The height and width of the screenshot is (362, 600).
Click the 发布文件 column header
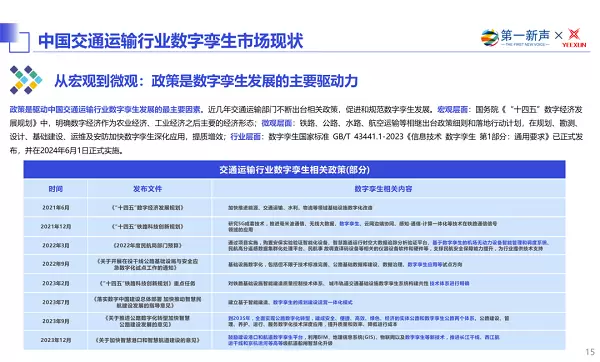tap(148, 189)
